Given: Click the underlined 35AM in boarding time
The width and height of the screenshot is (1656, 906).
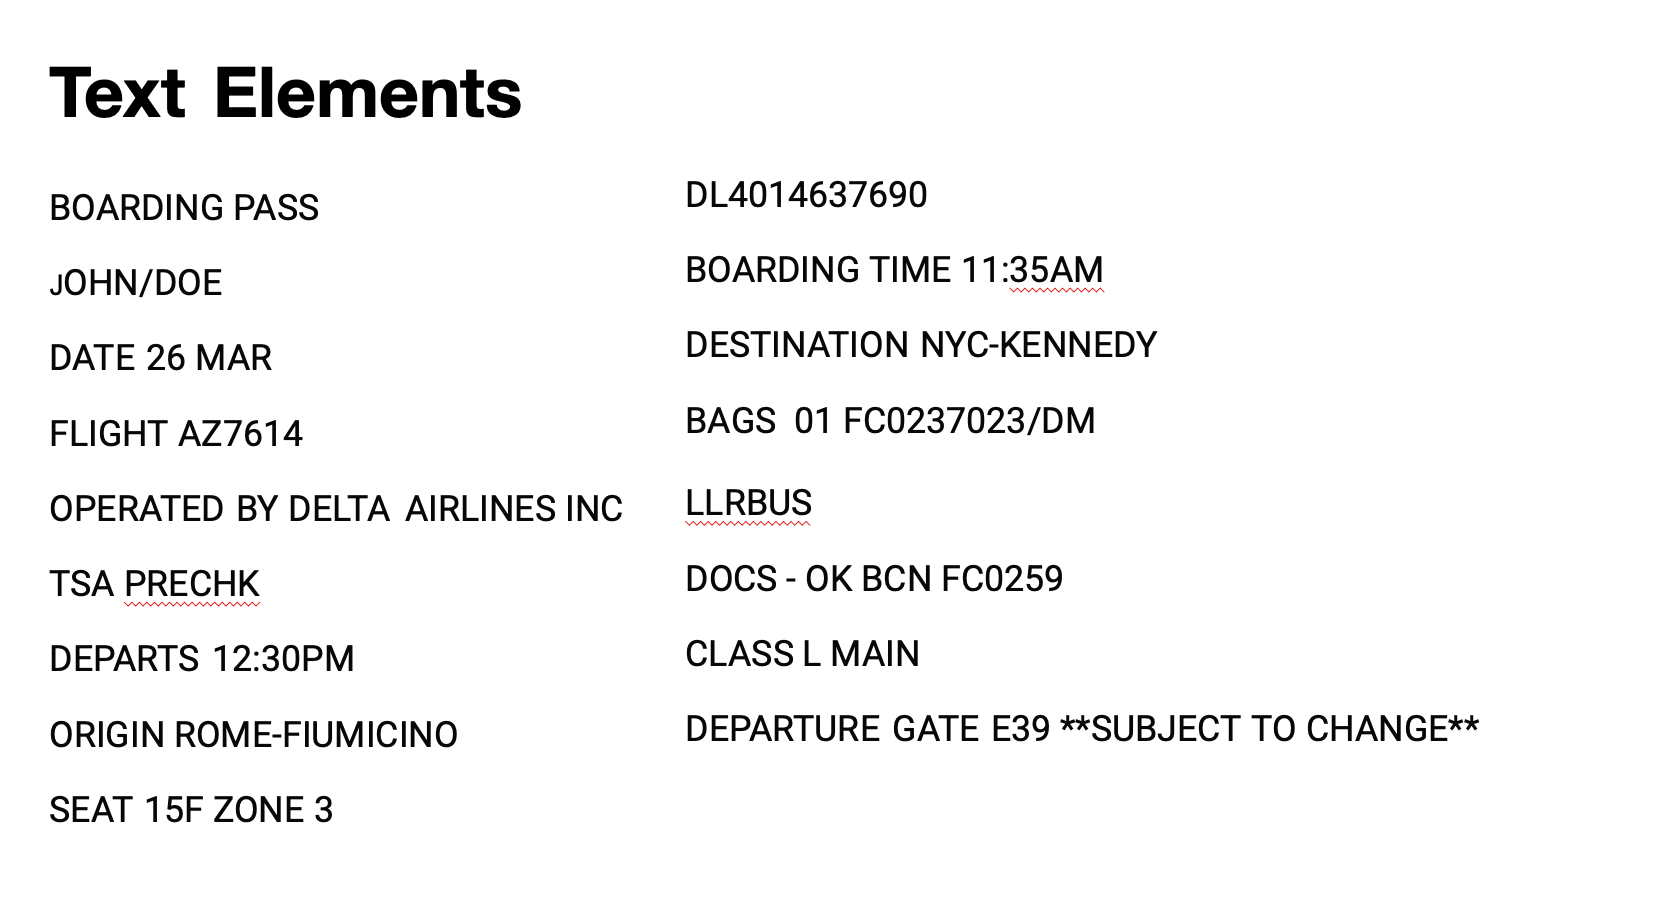Looking at the screenshot, I should (x=1056, y=270).
